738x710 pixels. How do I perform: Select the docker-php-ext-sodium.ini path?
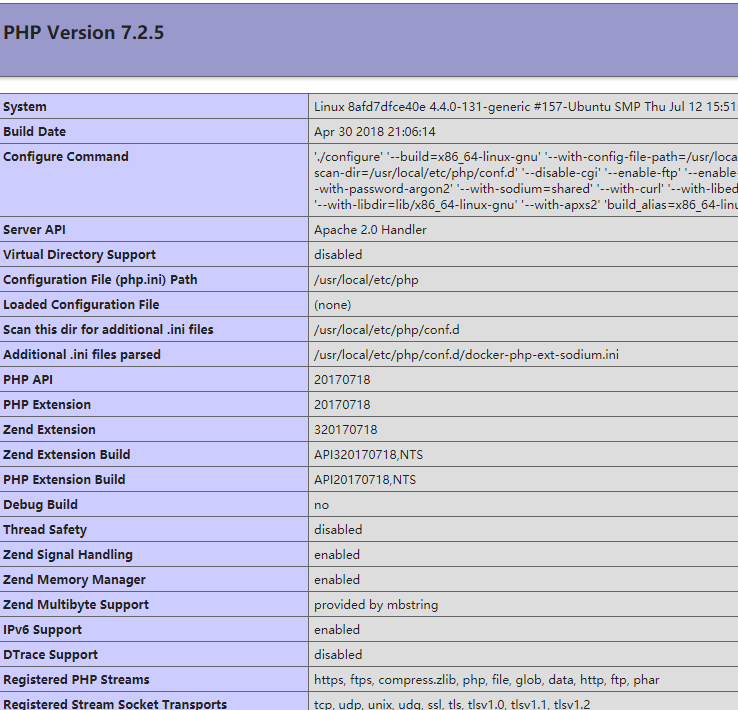coord(466,354)
